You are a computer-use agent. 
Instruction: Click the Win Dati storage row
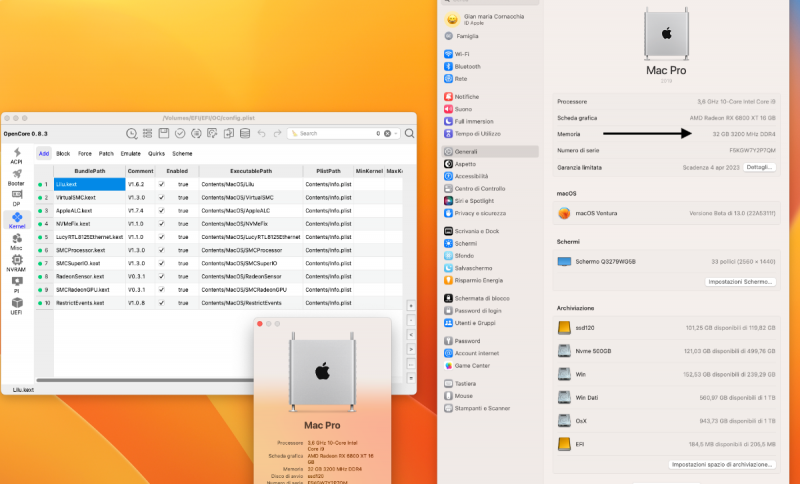coord(666,398)
